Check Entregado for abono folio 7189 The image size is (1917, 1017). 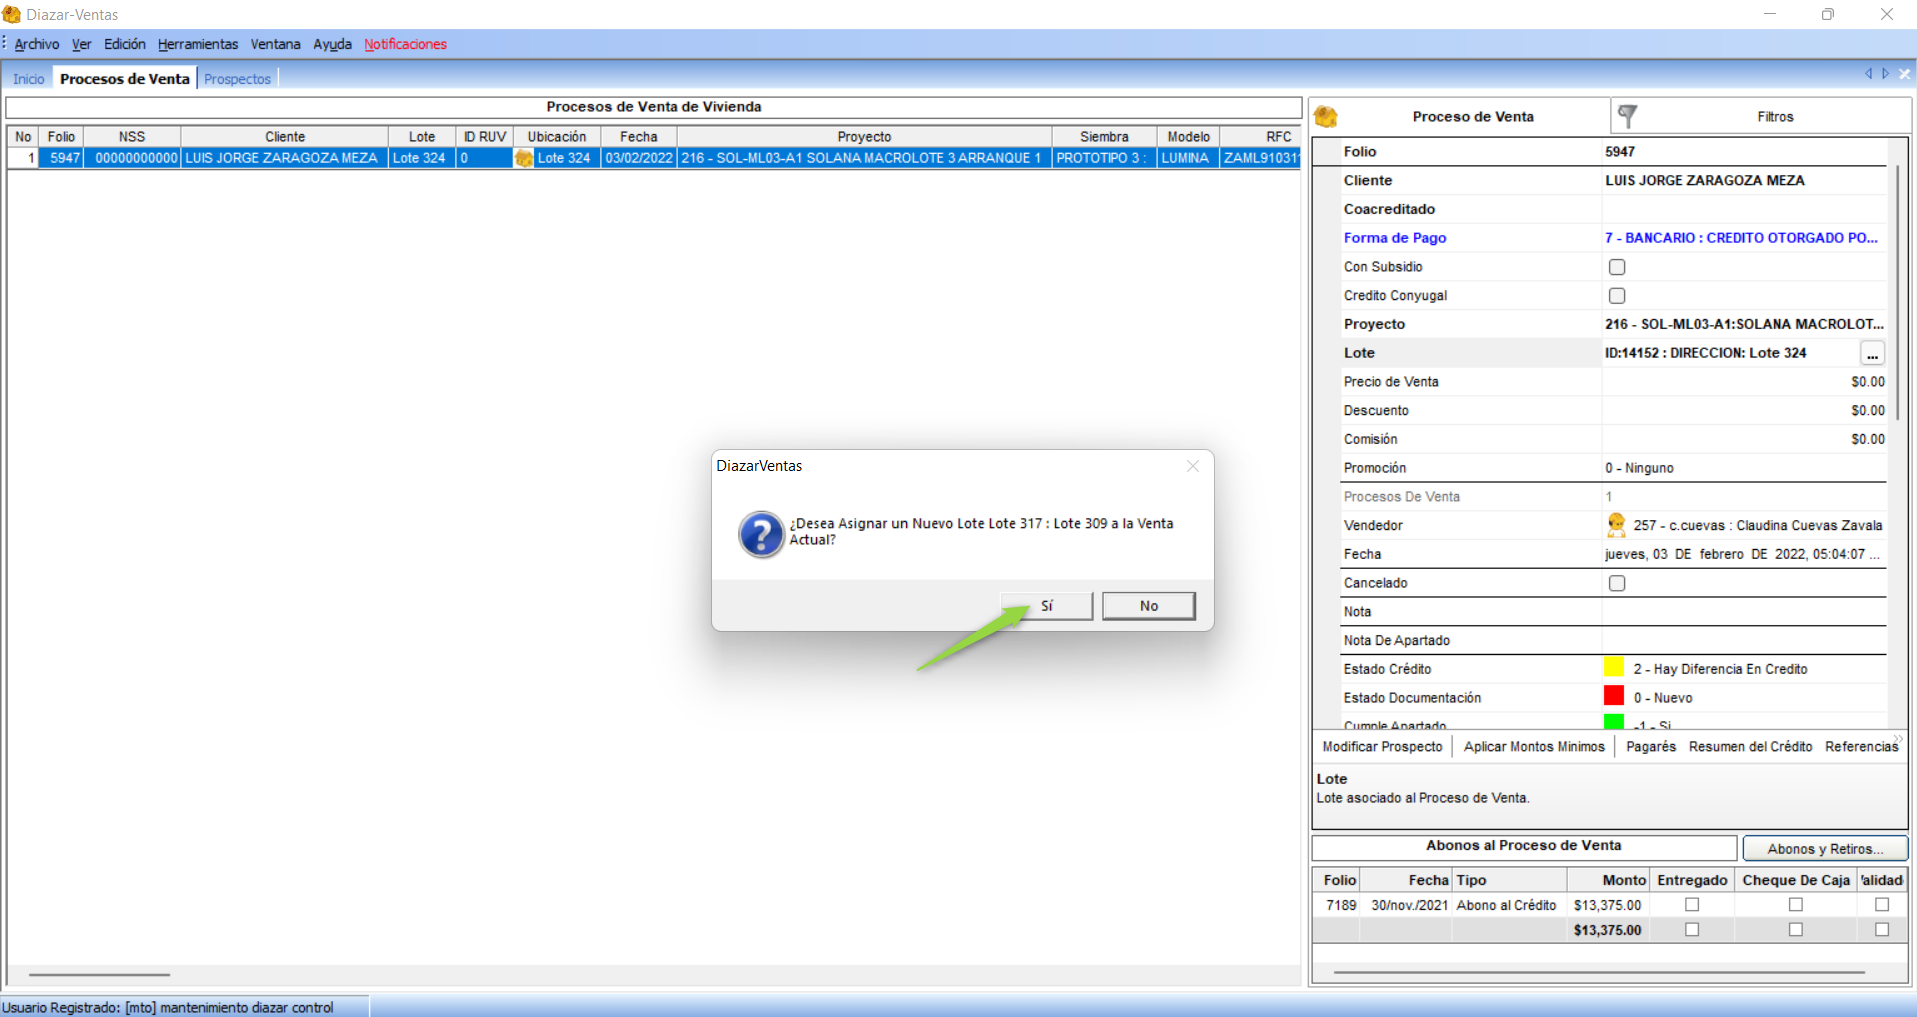pos(1692,905)
